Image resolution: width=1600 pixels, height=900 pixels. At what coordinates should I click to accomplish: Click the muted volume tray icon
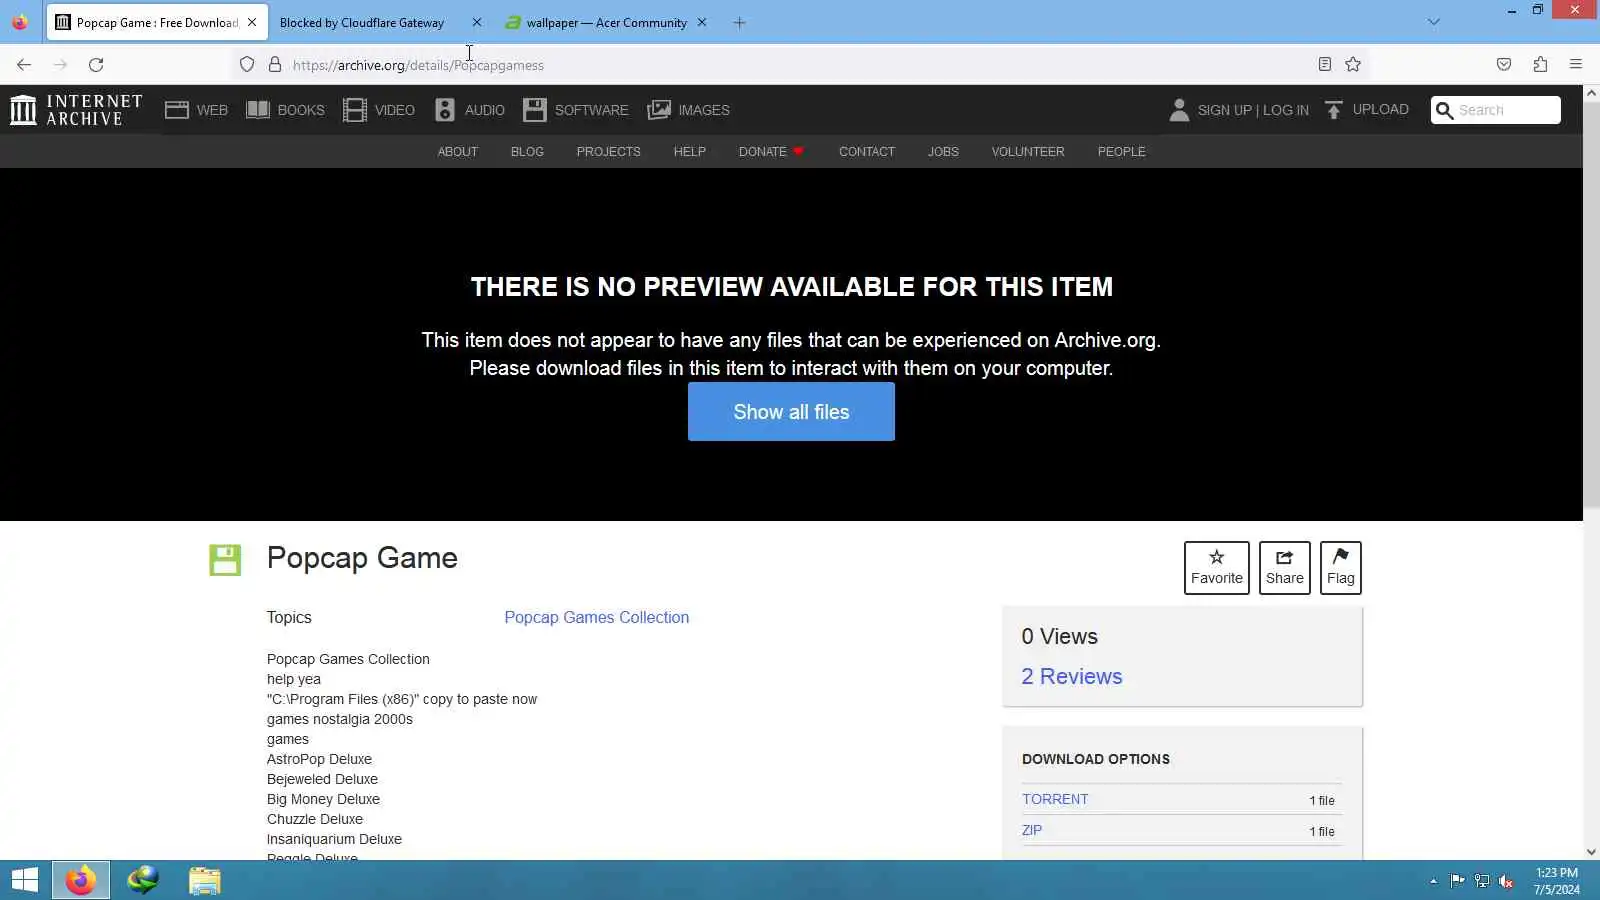[x=1506, y=881]
